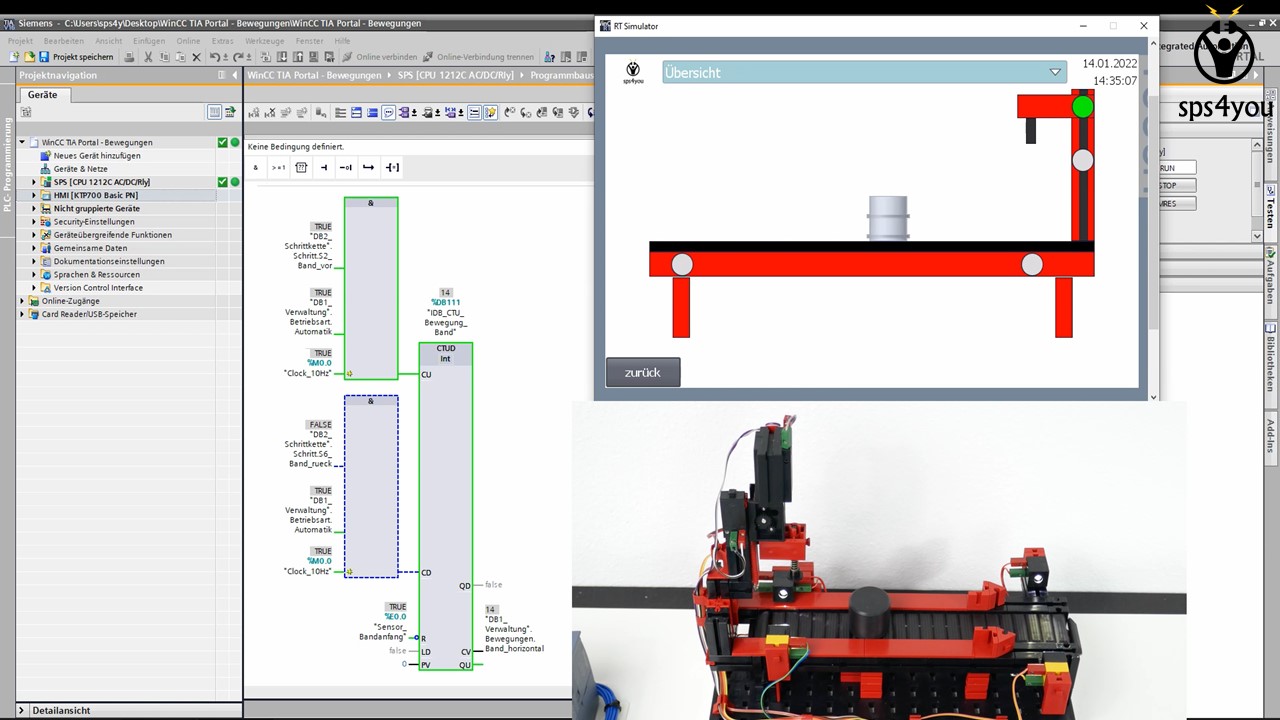This screenshot has height=720, width=1280.
Task: Click the scissors cut icon in toolbar
Action: [148, 57]
